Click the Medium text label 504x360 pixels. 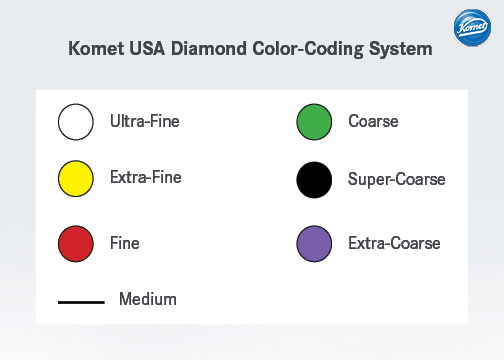point(148,299)
